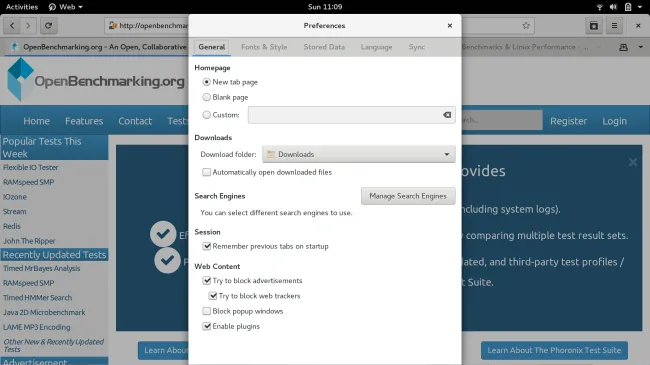The image size is (650, 365).
Task: Go forward with the browser forward arrow
Action: tap(28, 26)
